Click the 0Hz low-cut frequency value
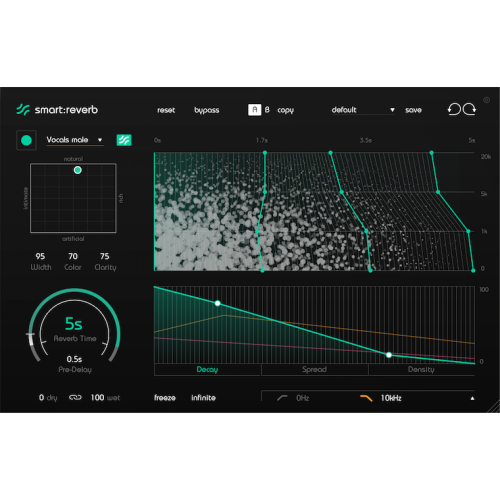The width and height of the screenshot is (500, 500). pos(303,398)
